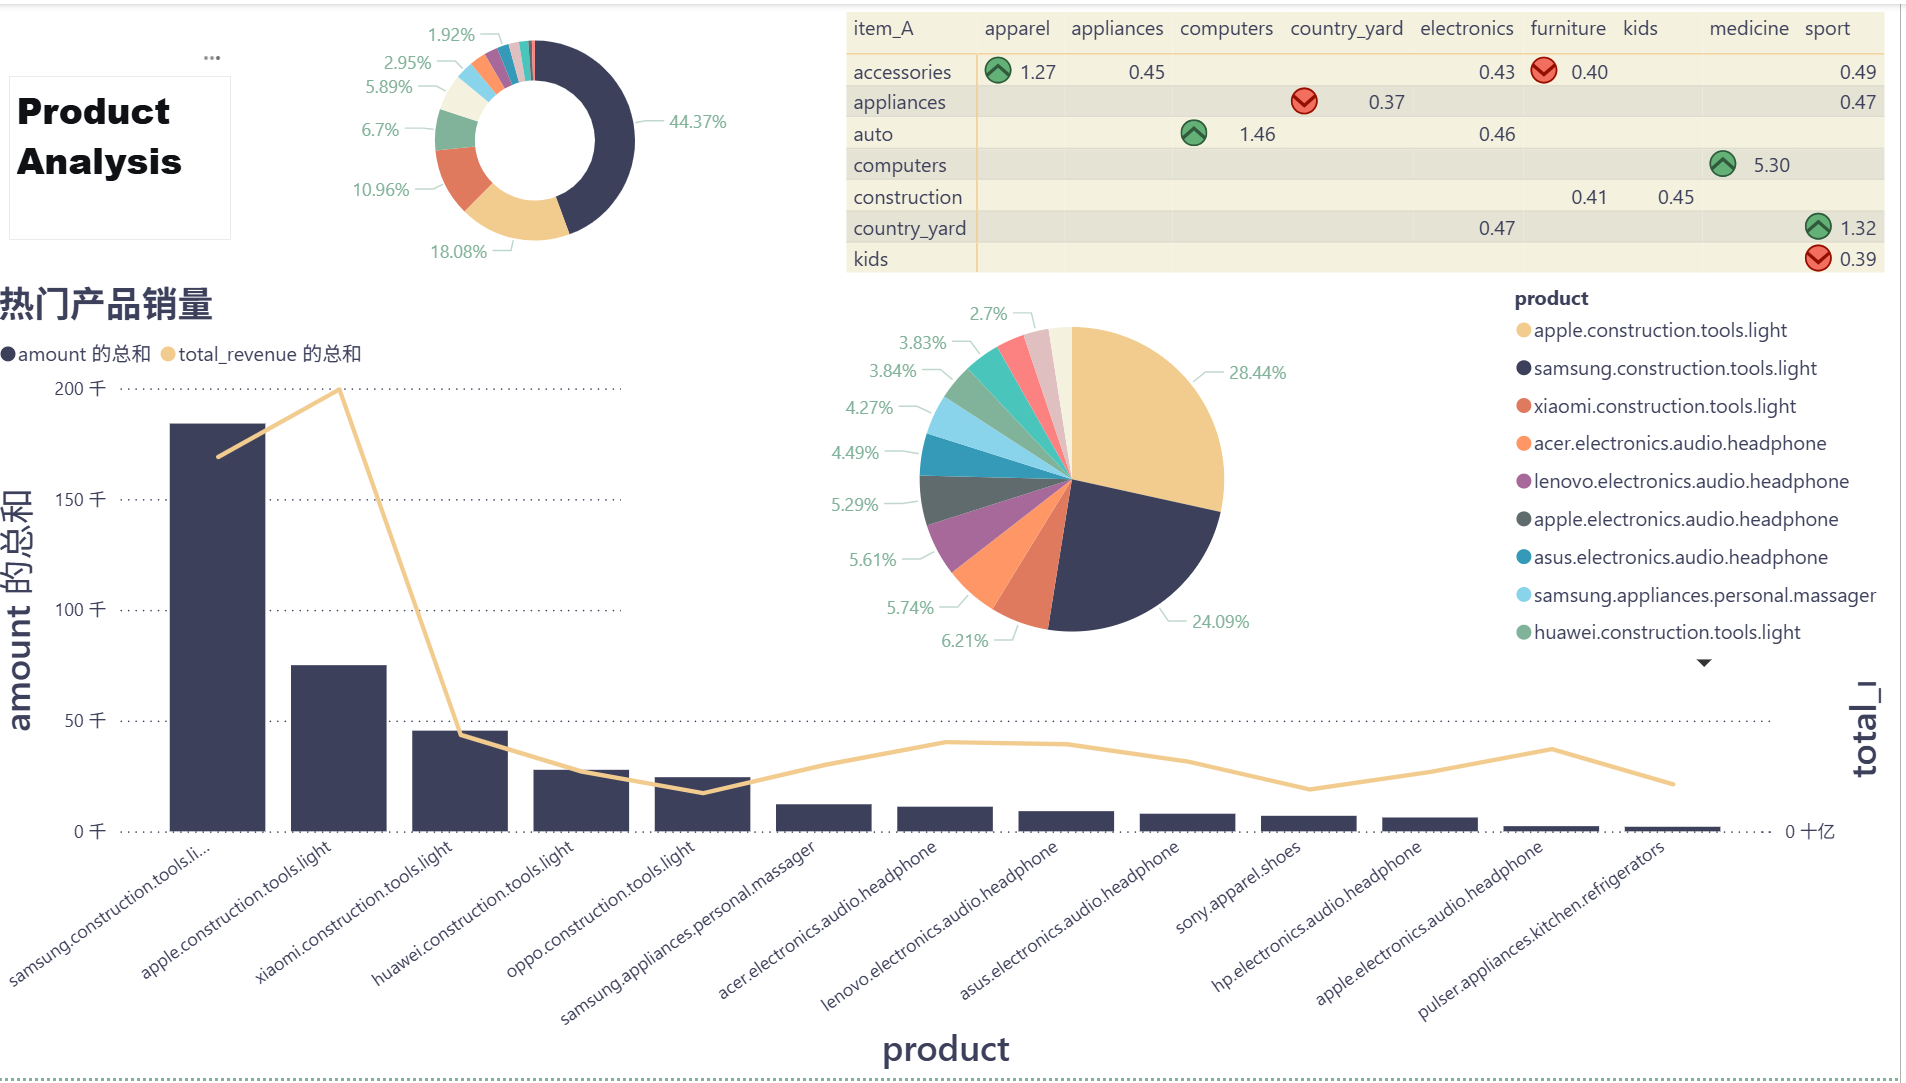
Task: Click lenovo.electronics.audio.headphone legend entry
Action: click(1682, 481)
